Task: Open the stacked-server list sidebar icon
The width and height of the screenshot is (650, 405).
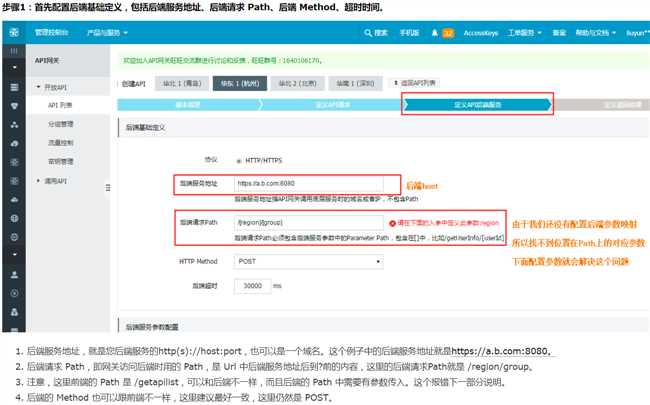Action: [x=14, y=87]
